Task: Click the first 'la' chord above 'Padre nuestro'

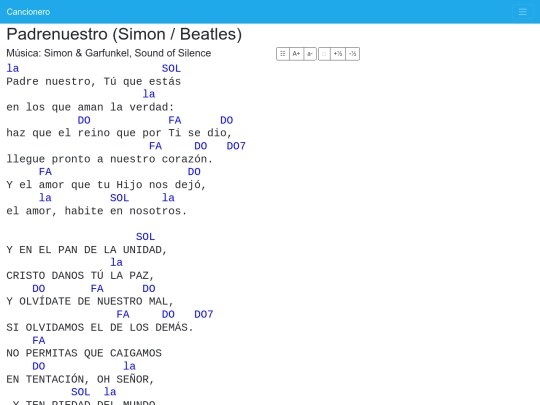Action: pos(13,68)
